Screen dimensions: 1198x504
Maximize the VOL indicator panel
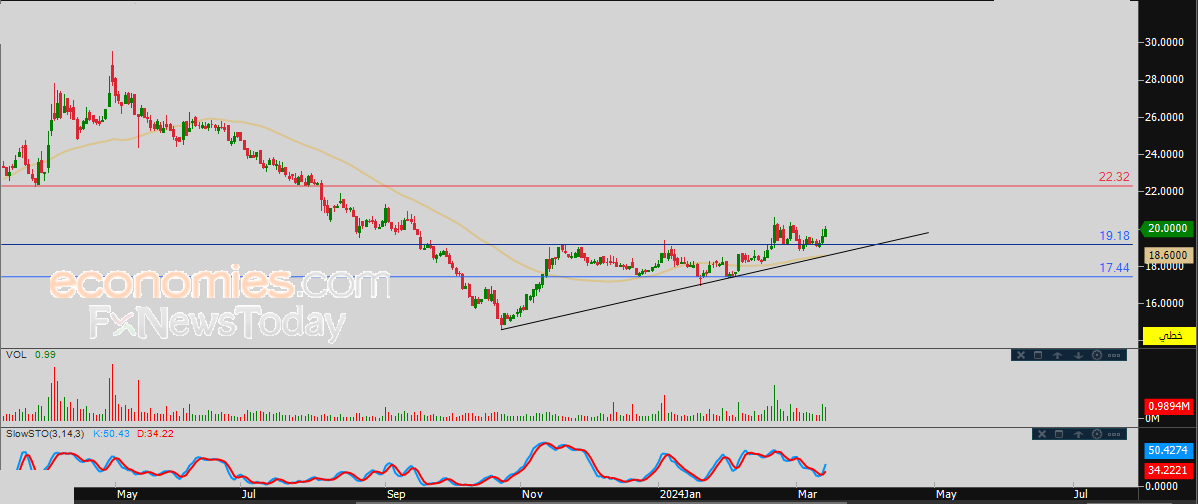[x=1038, y=355]
